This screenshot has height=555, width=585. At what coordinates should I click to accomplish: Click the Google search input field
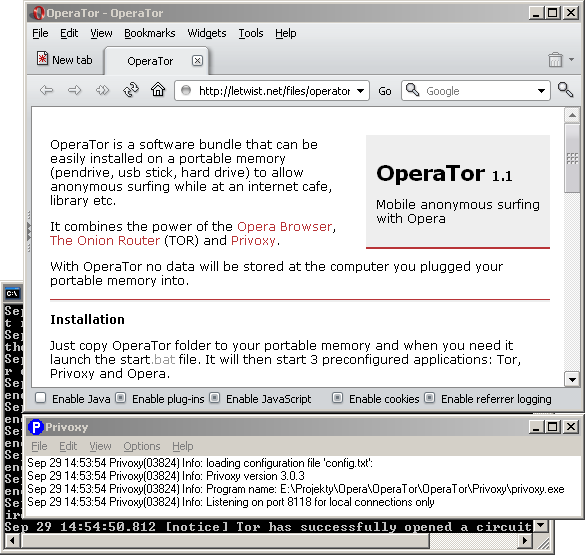pos(475,91)
